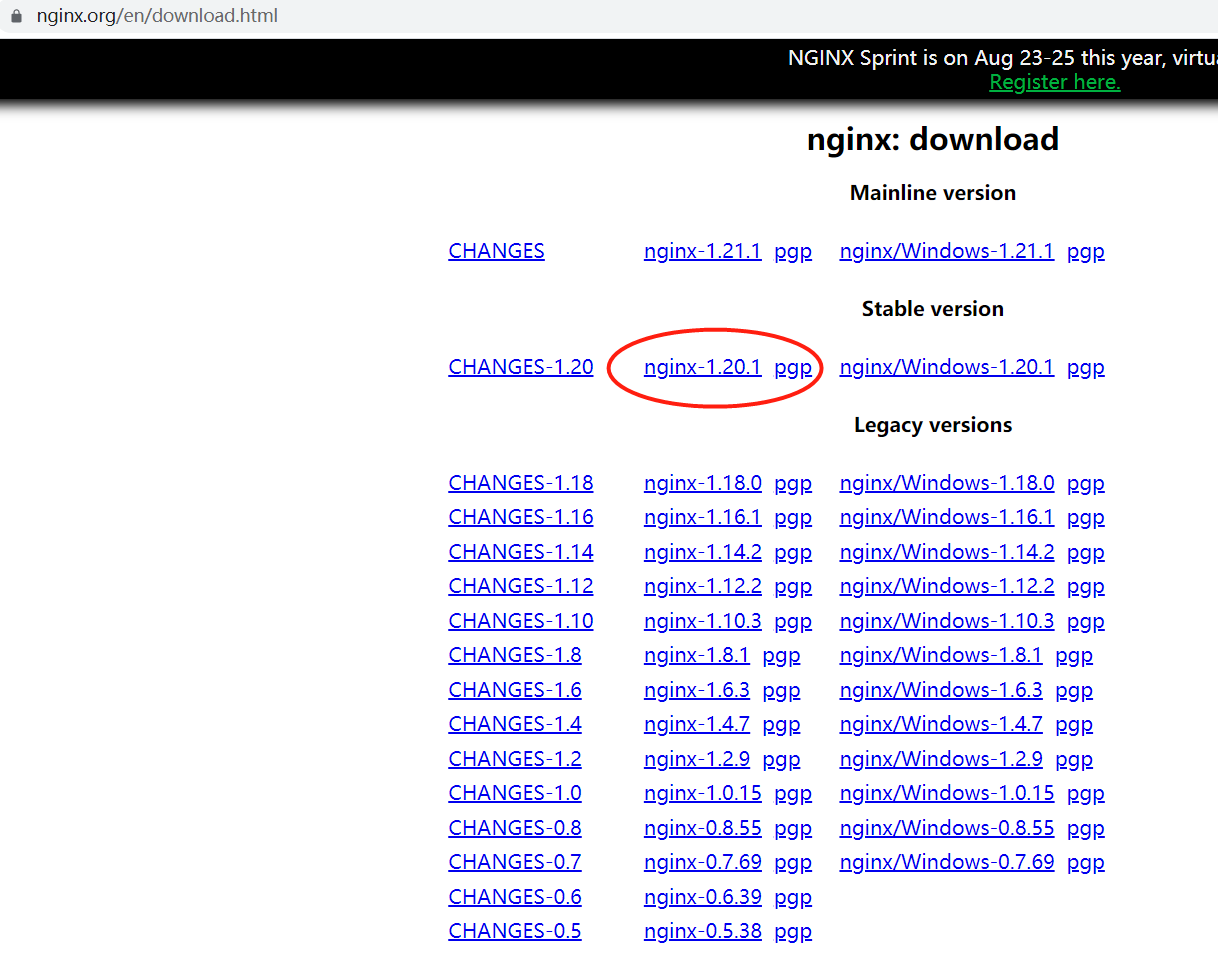Open the pgp signature beside nginx/Windows-1.10.3
The width and height of the screenshot is (1218, 977).
[x=1086, y=622]
